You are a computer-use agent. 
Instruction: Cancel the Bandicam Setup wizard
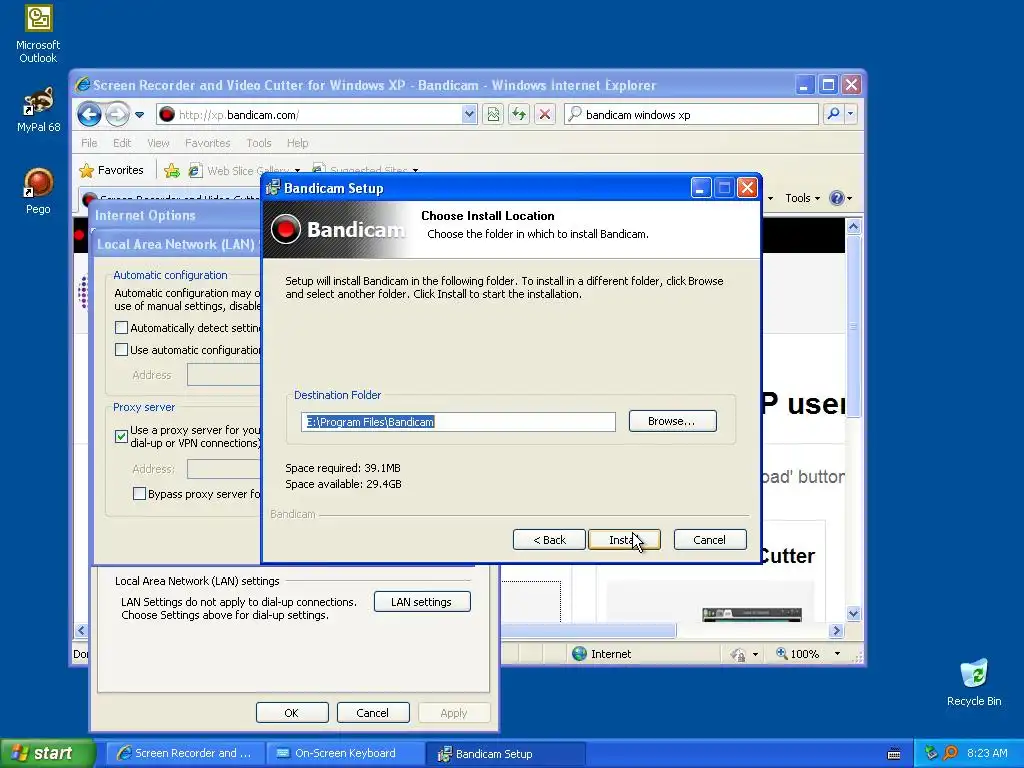[710, 540]
